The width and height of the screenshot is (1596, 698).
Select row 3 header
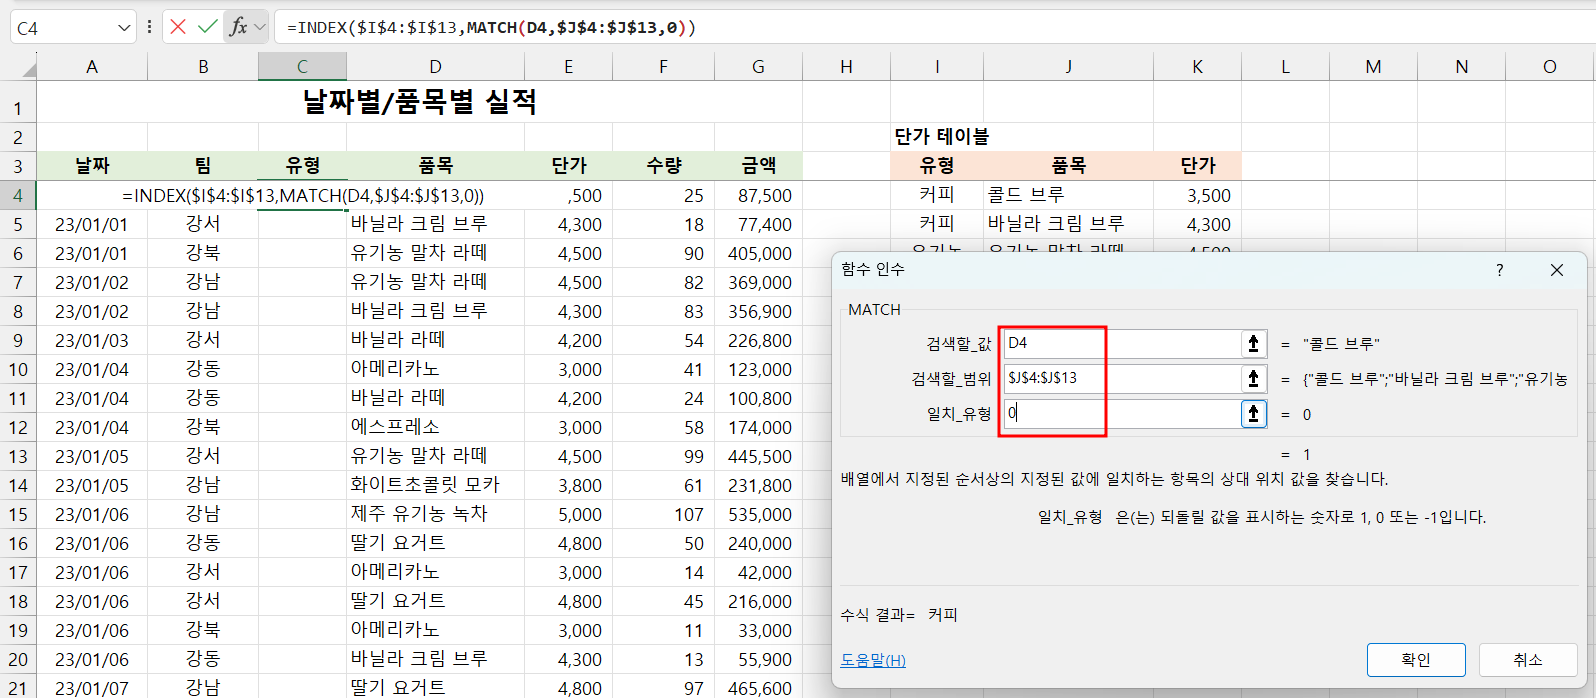coord(18,166)
